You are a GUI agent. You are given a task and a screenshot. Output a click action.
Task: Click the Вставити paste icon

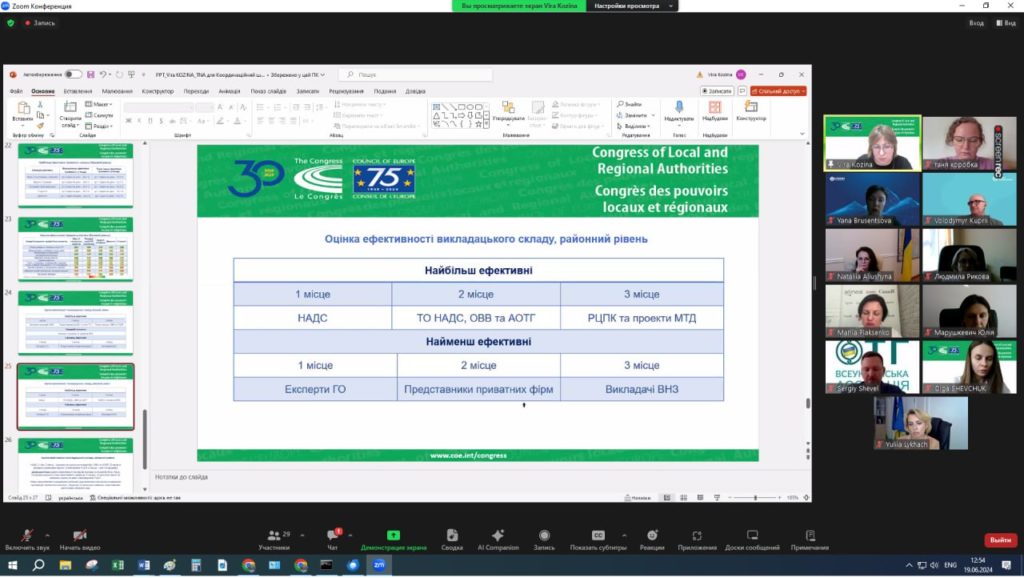tap(23, 110)
